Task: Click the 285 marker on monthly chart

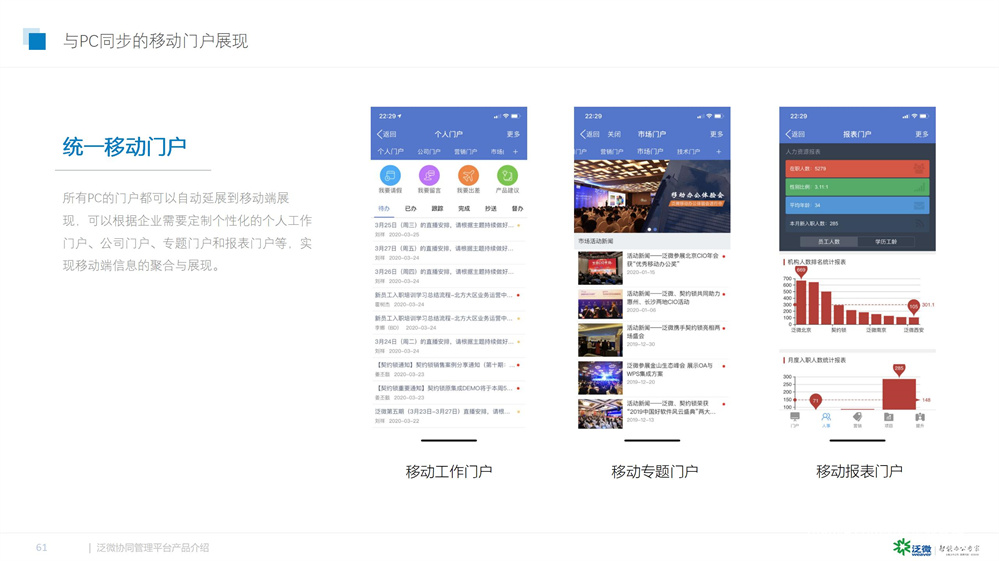Action: [899, 369]
